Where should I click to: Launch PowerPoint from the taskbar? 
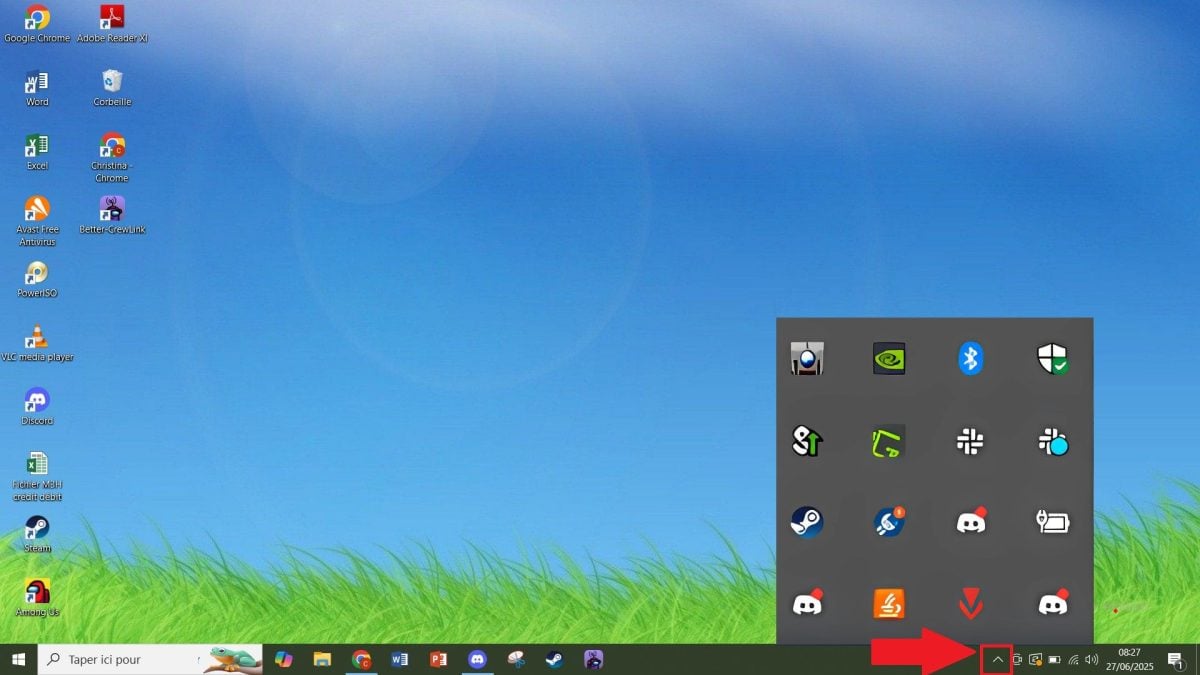tap(438, 660)
